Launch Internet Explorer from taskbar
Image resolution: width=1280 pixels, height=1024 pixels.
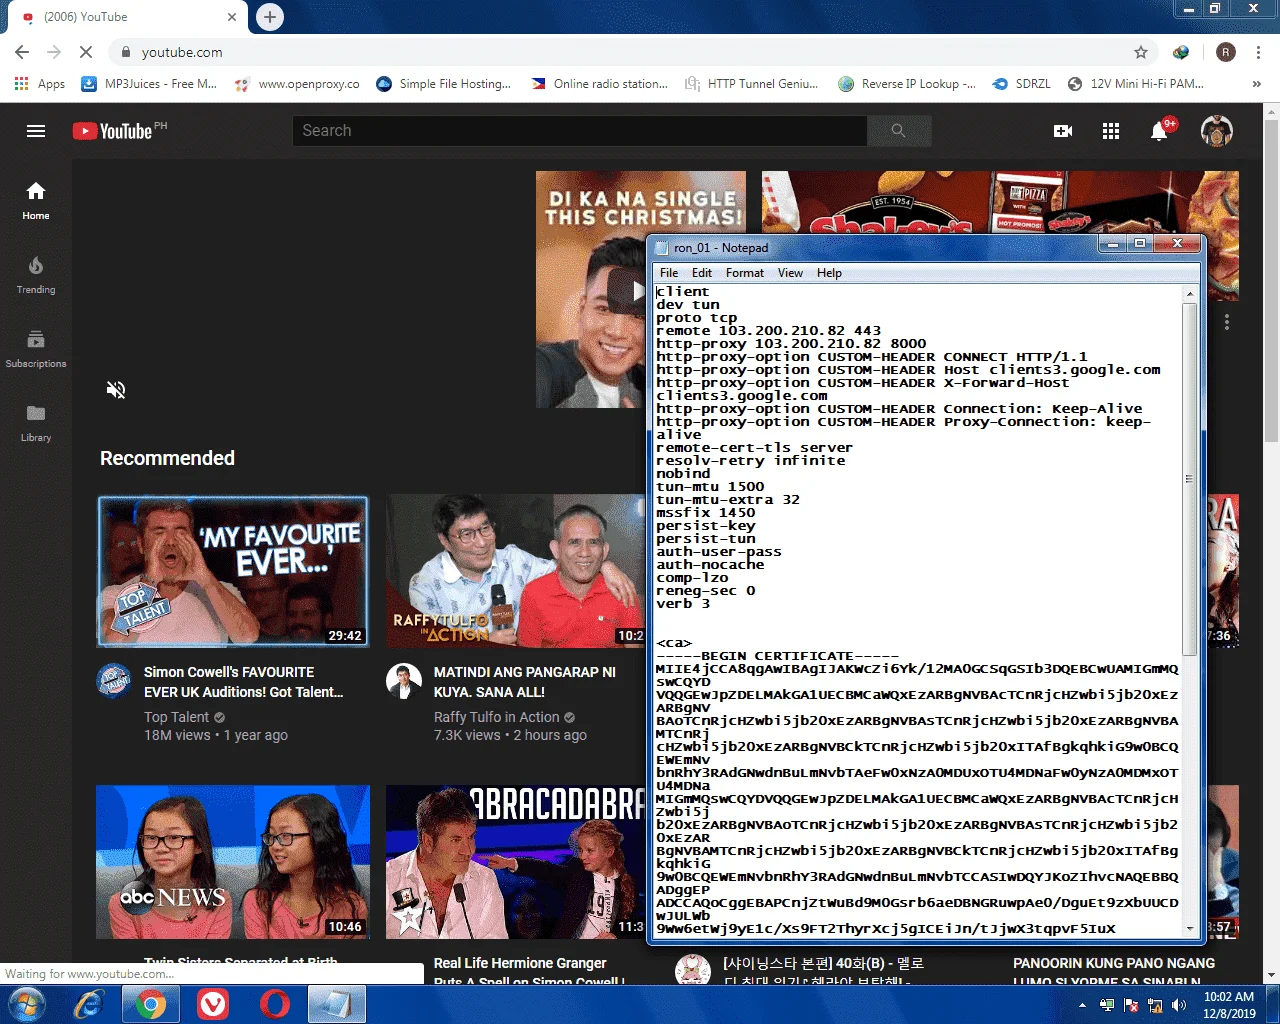(89, 1004)
